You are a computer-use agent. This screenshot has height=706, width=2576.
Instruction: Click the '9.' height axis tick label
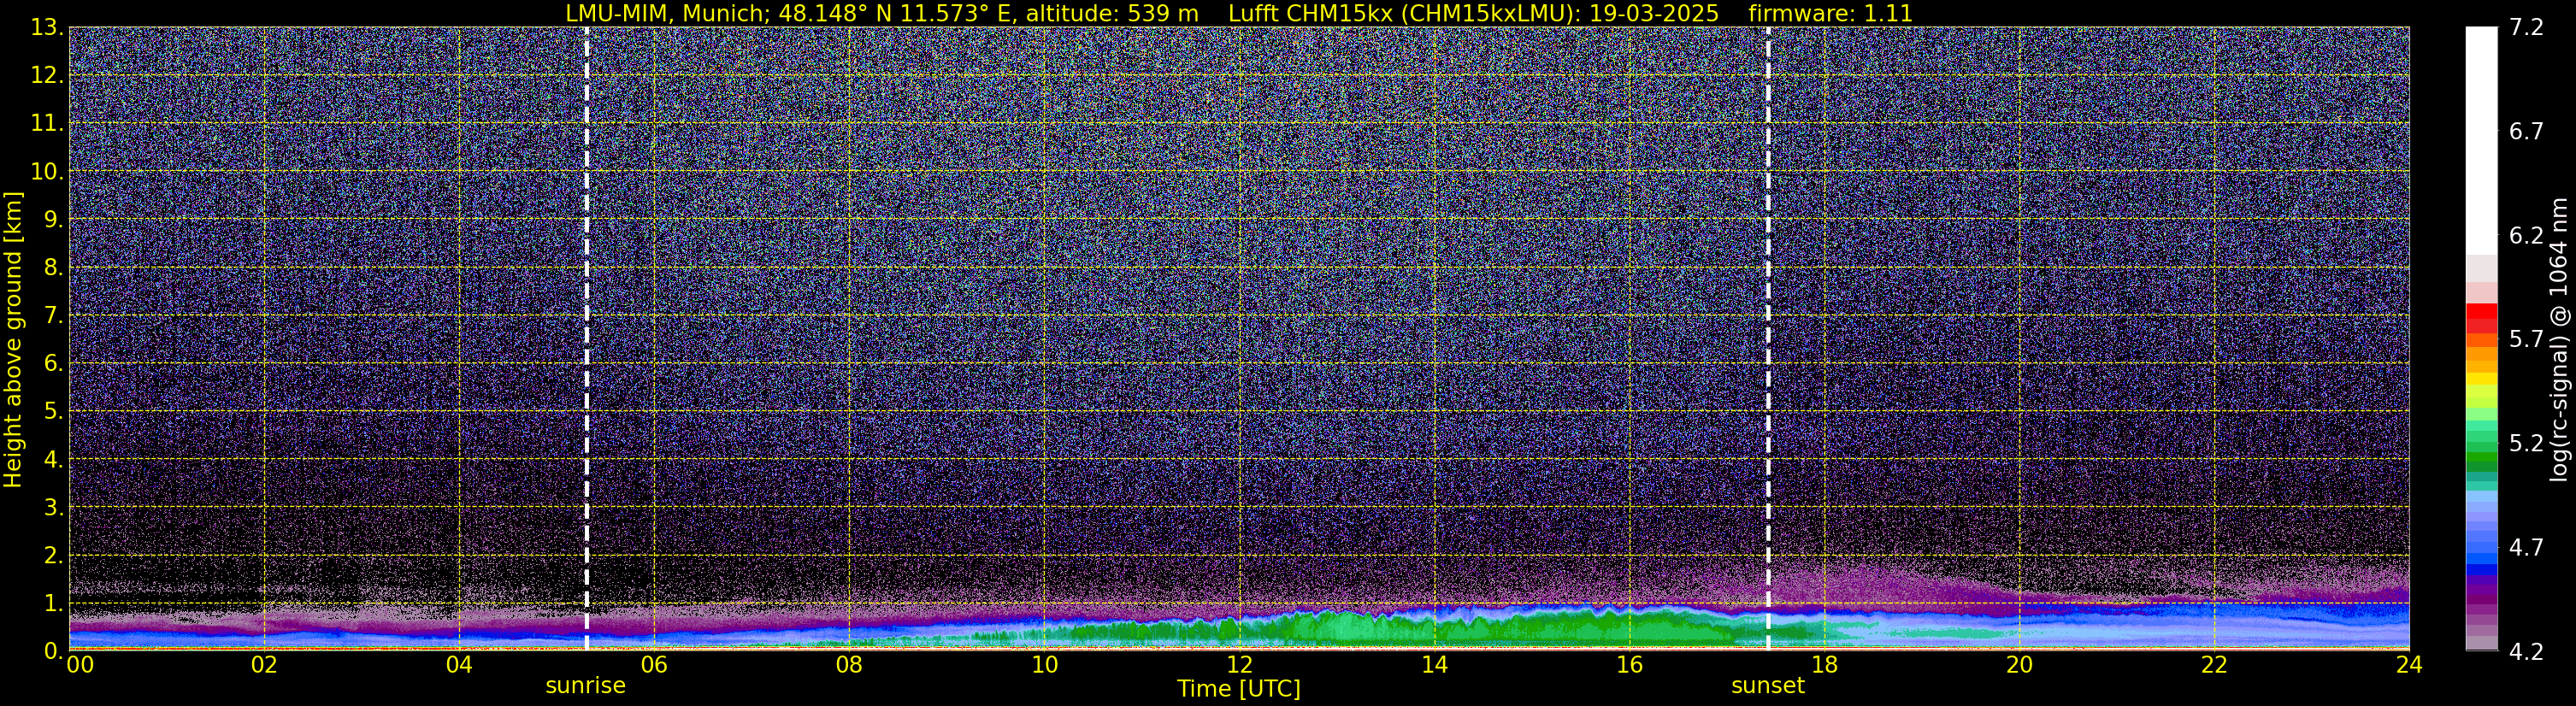click(x=53, y=219)
